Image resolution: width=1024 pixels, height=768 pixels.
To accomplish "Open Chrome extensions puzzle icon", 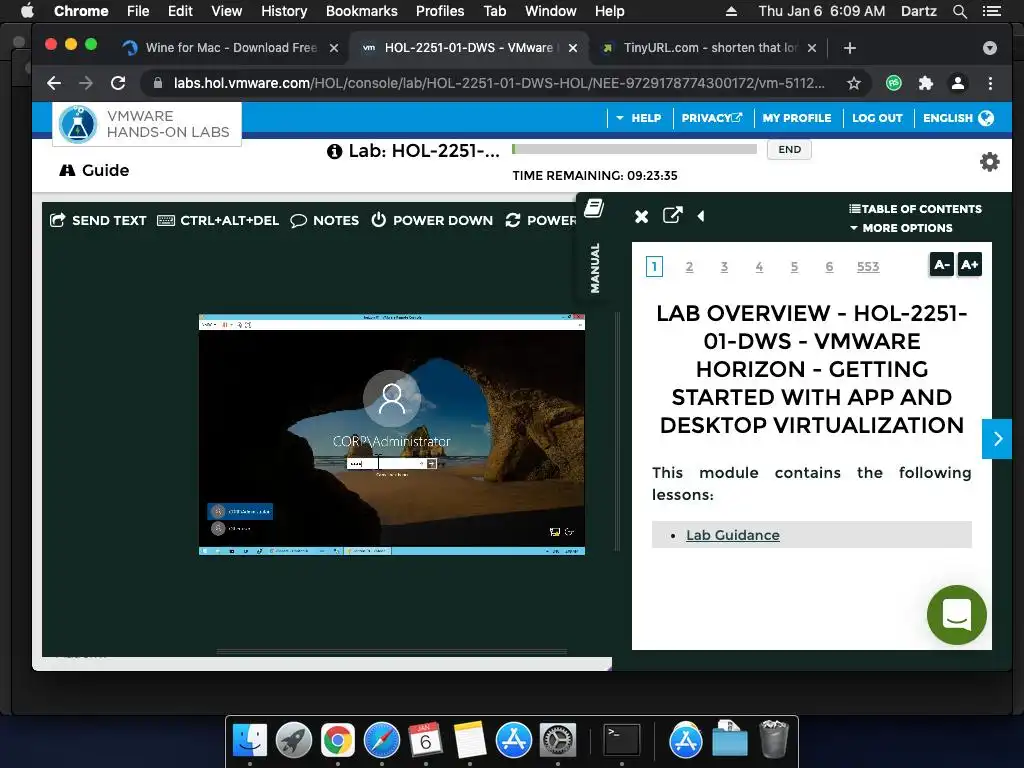I will coord(925,83).
